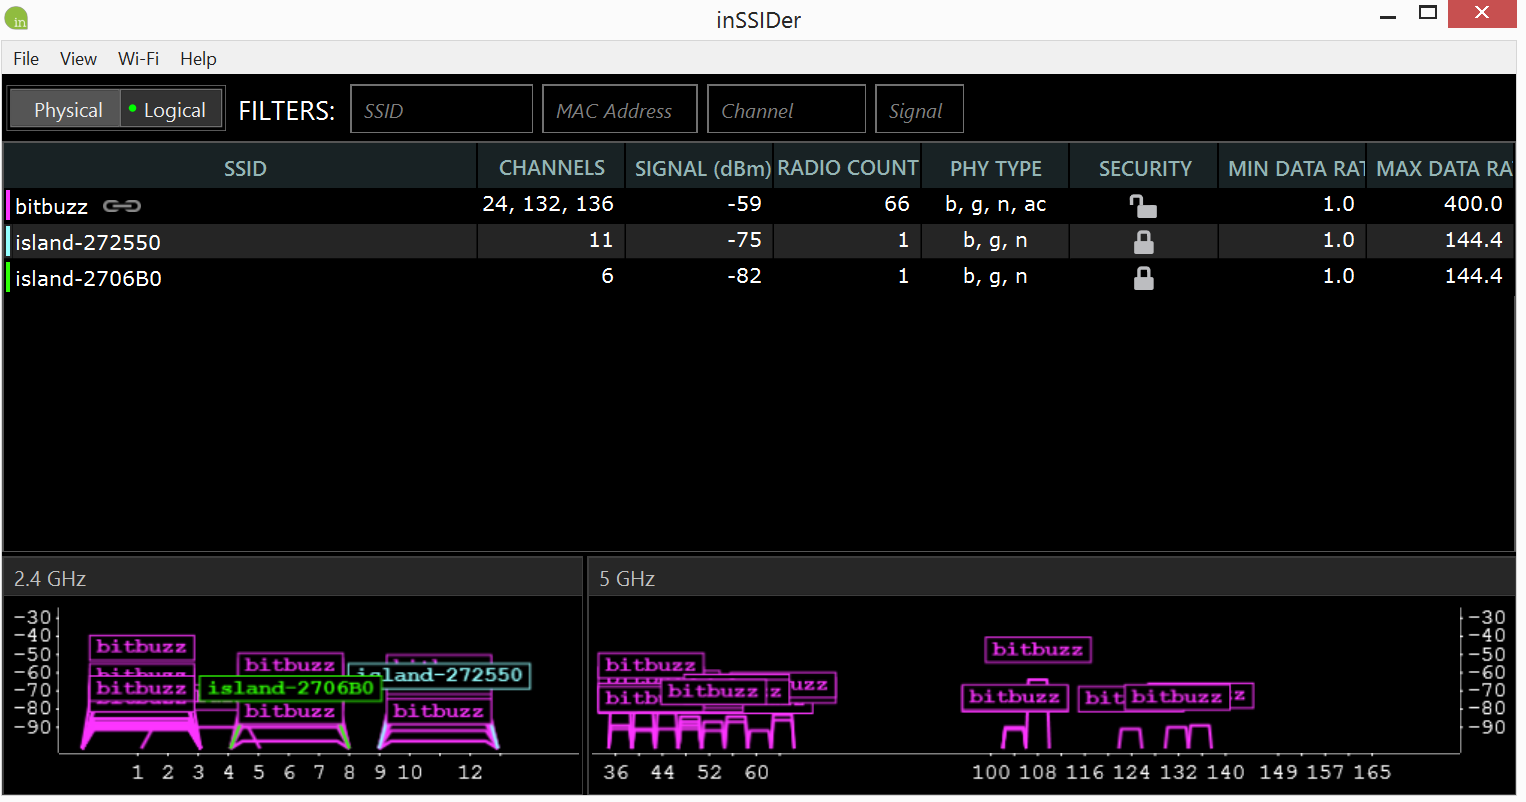Sort by the SSID column header
Screen dimensions: 1526x802
(x=240, y=168)
